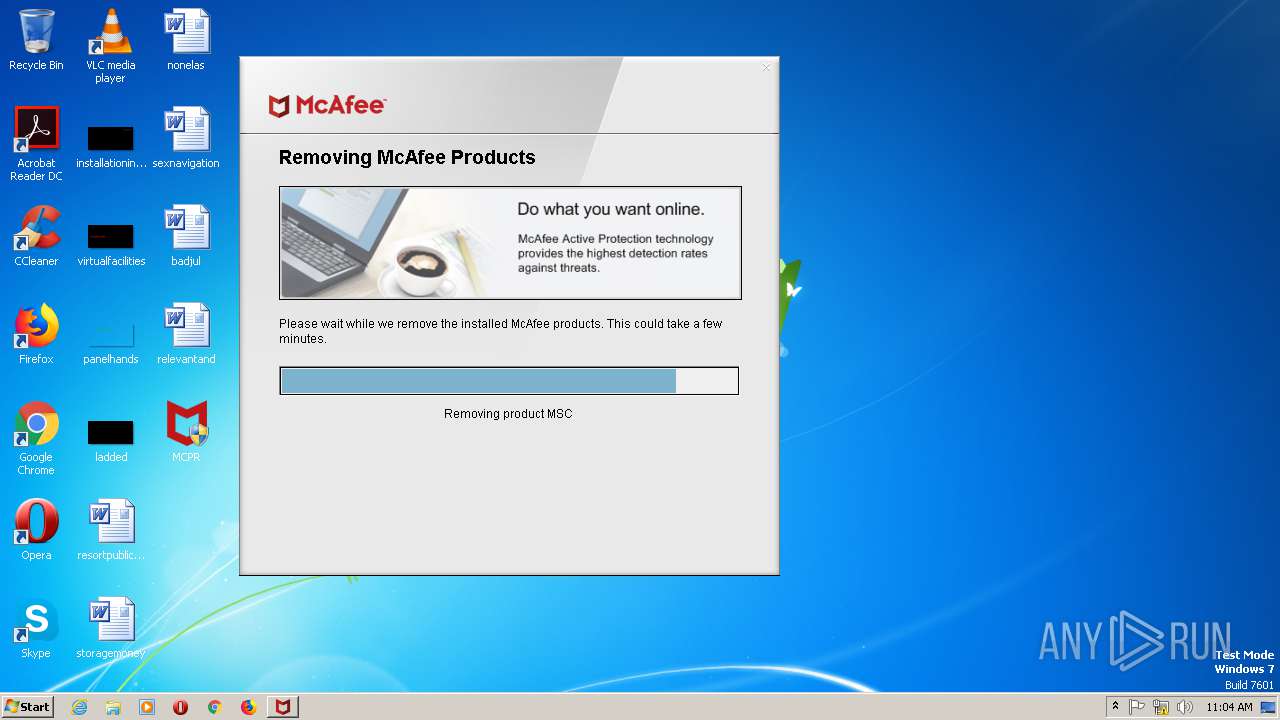Click the McAfee logo in header
Screen dimensions: 1280x720
[x=327, y=106]
